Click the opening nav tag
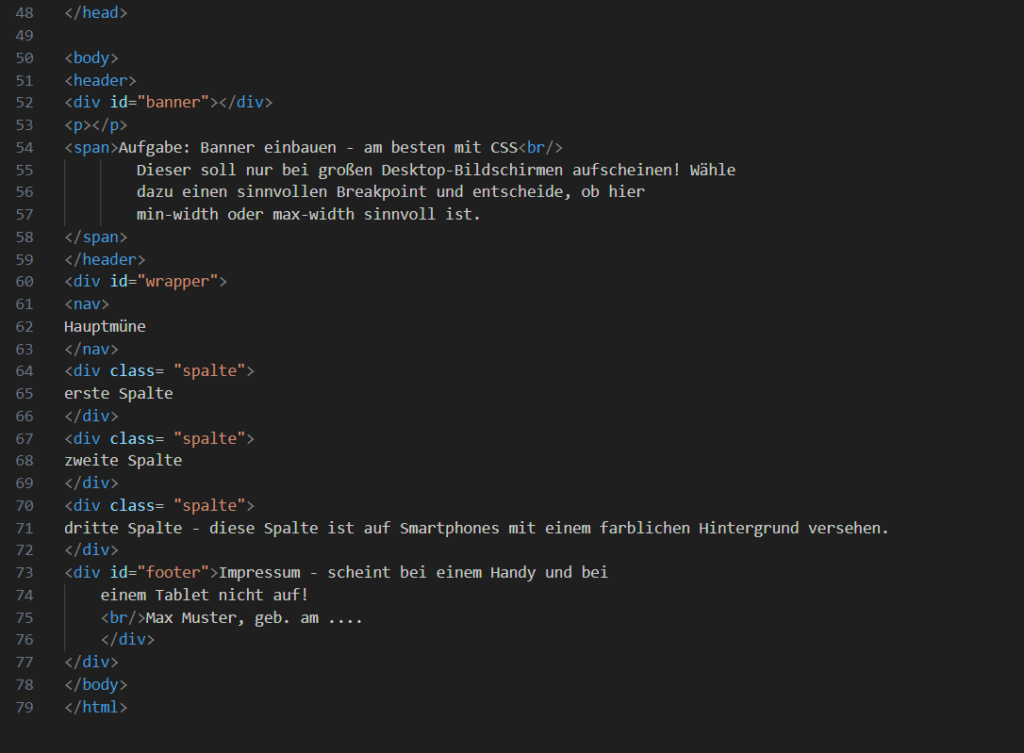This screenshot has width=1024, height=753. 86,303
